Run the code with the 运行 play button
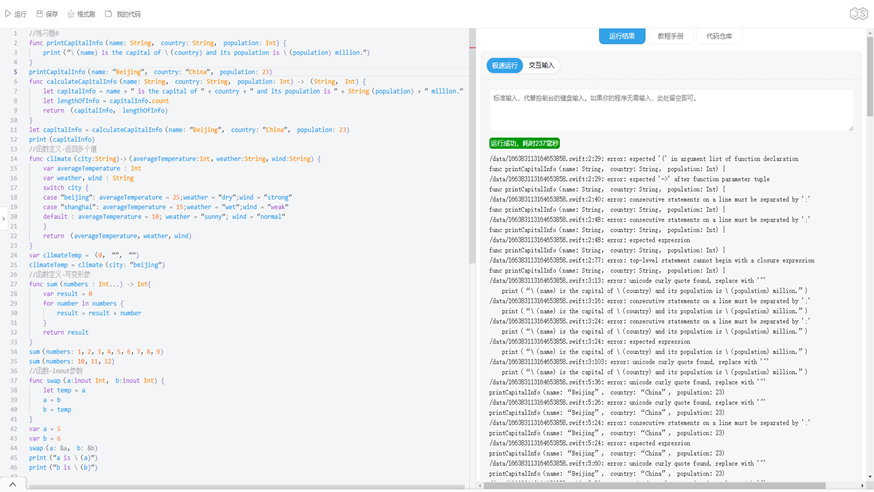The width and height of the screenshot is (874, 492). click(15, 14)
